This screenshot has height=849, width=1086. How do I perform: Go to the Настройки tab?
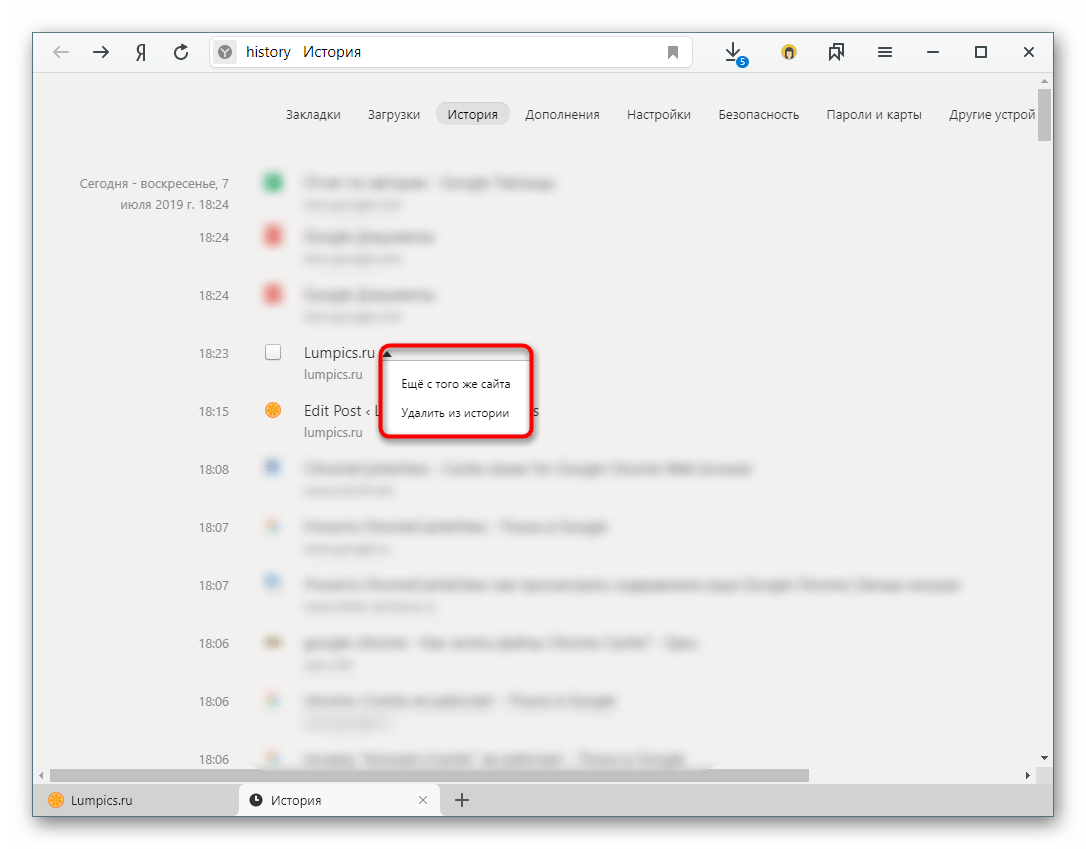click(659, 114)
